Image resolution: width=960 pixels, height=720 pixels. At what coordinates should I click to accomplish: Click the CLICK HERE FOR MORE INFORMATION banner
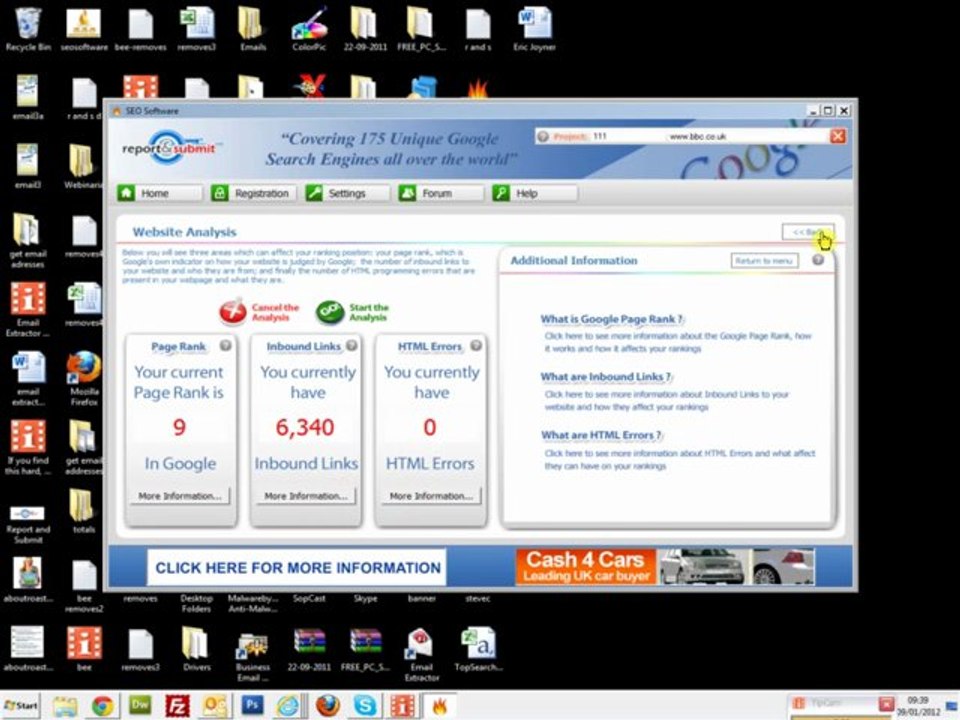pos(297,568)
